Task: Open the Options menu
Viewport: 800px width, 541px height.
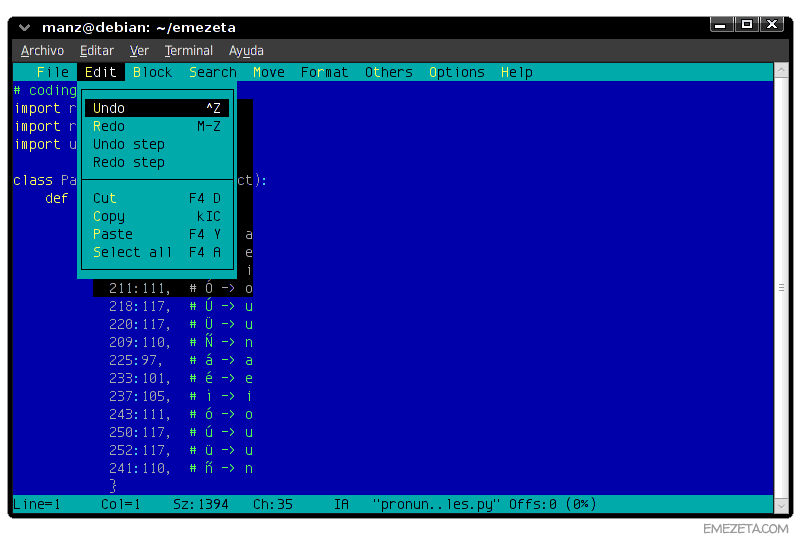Action: 457,72
